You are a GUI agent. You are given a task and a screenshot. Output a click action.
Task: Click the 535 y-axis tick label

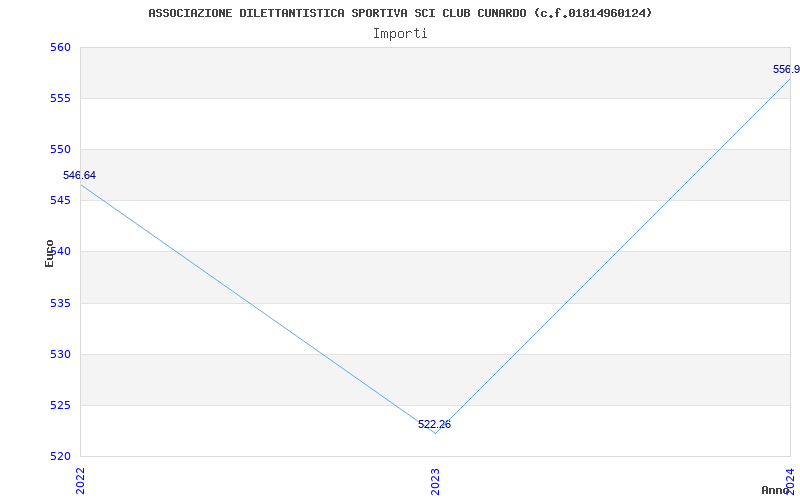click(60, 304)
